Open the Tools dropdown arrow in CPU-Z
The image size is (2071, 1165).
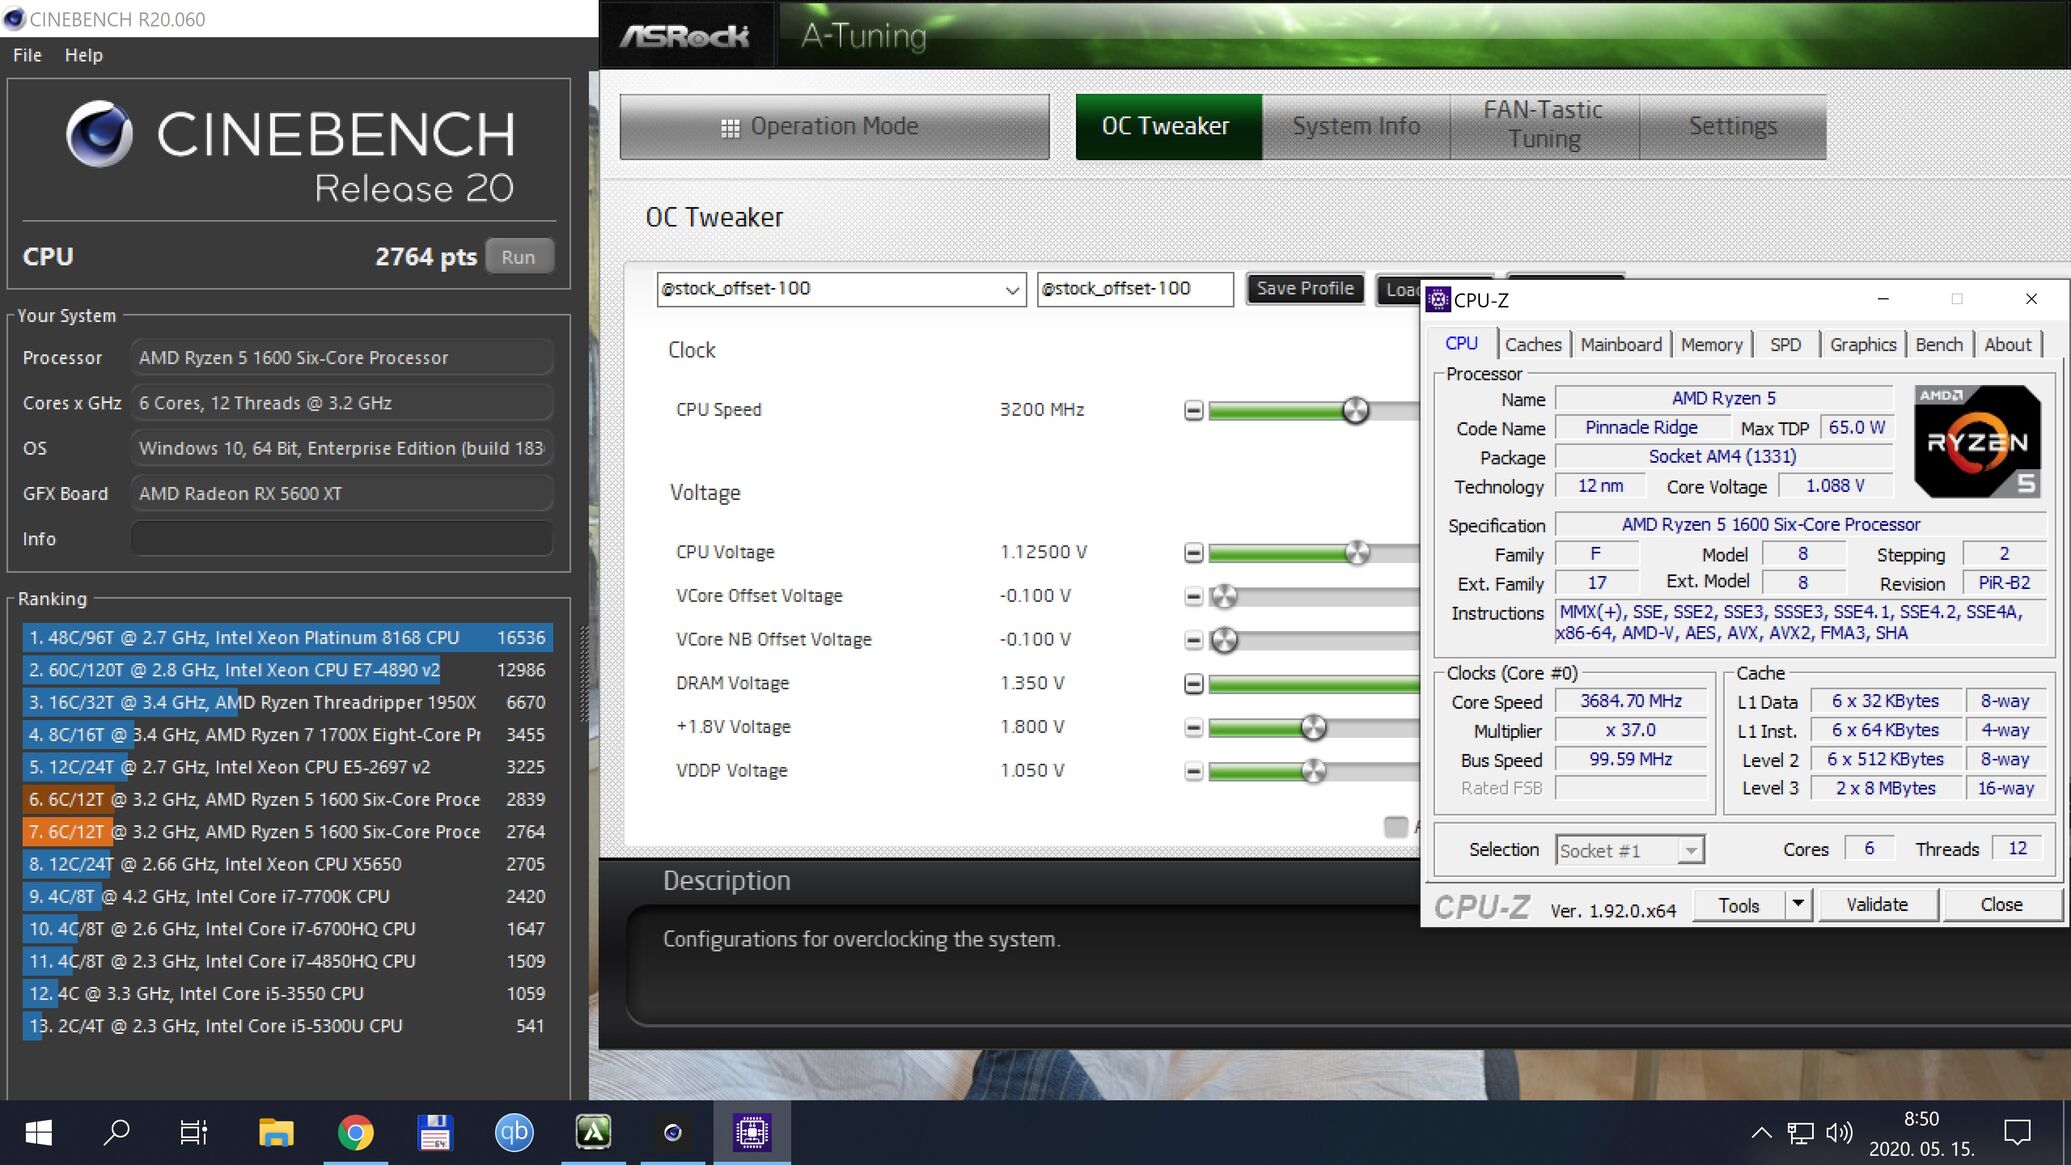tap(1798, 904)
